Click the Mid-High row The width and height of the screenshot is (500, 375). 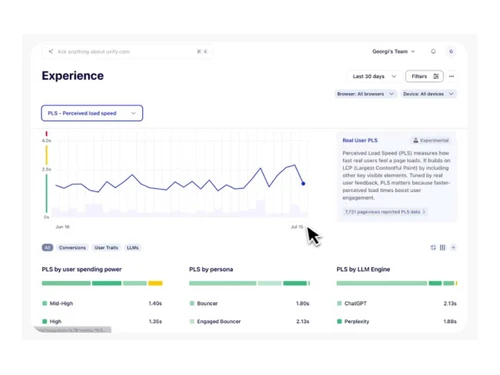pyautogui.click(x=102, y=303)
